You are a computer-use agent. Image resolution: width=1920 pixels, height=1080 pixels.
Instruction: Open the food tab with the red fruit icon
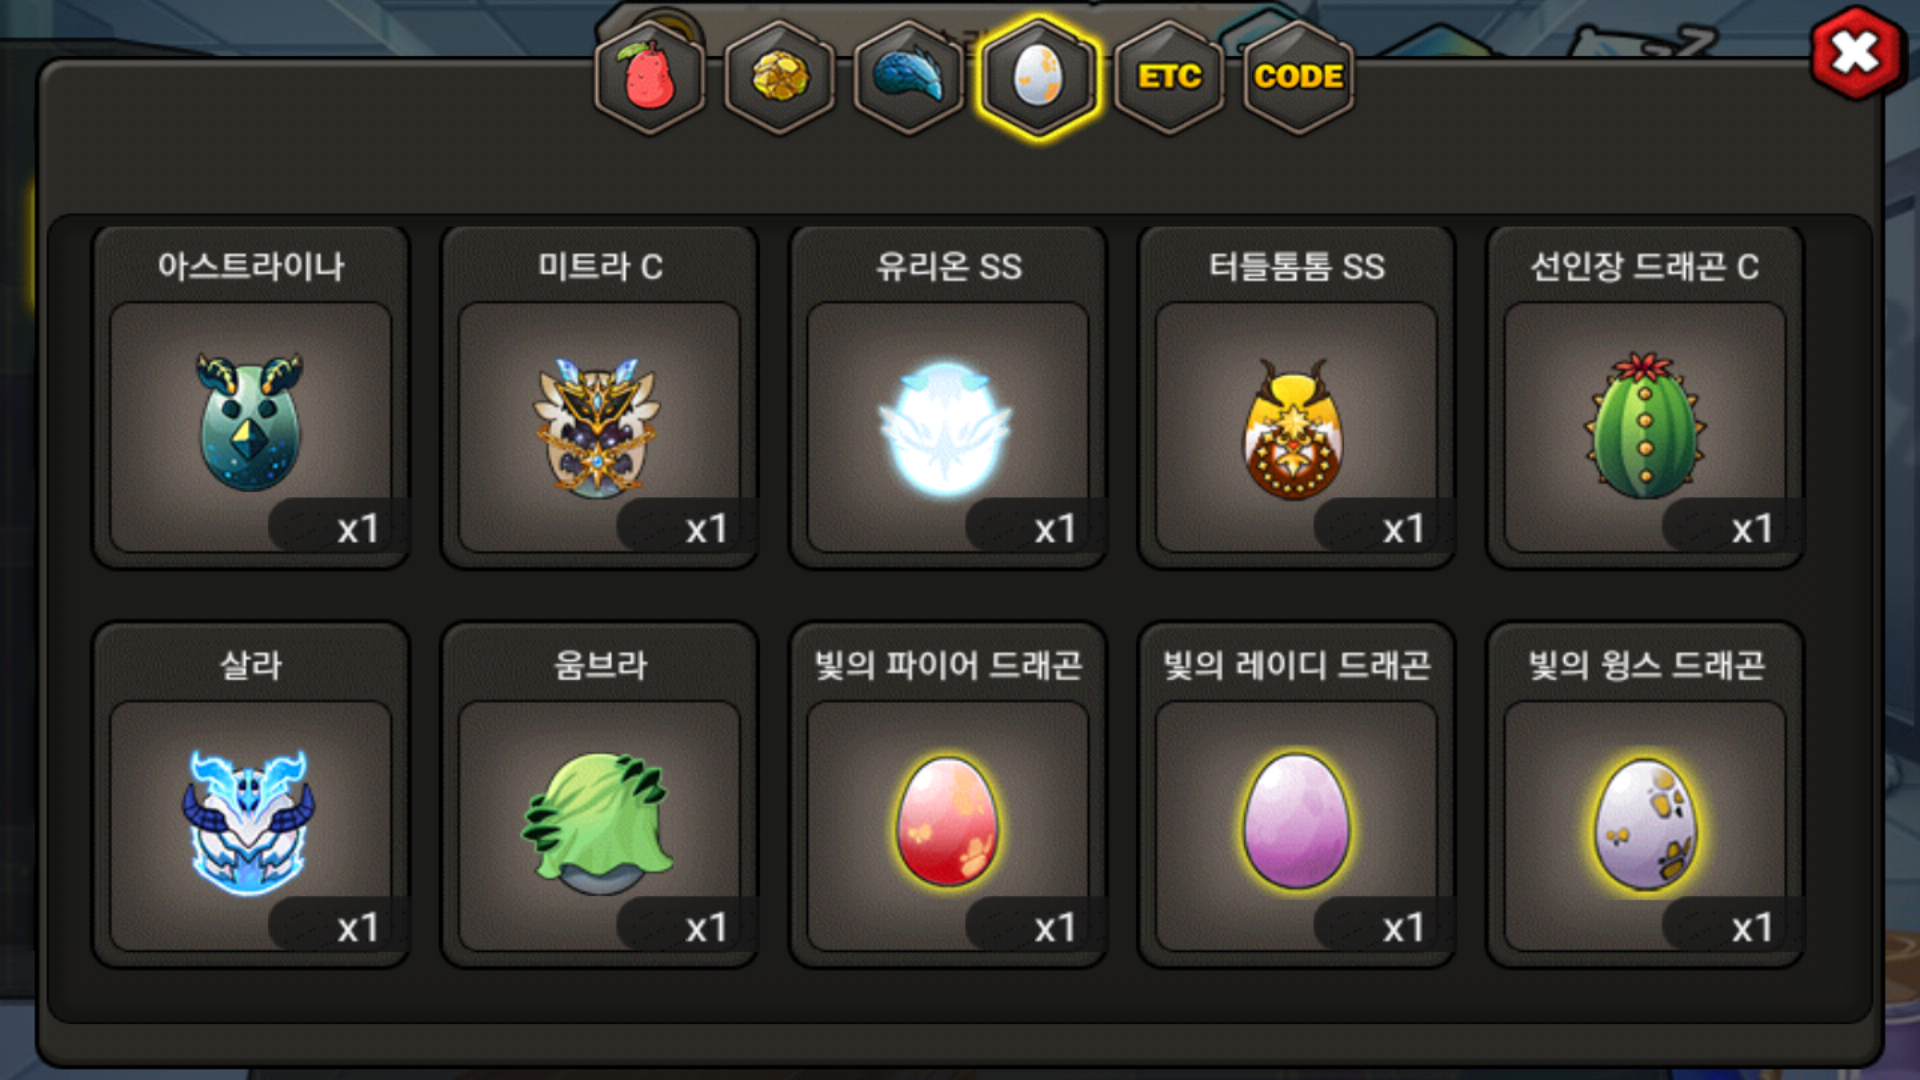650,78
